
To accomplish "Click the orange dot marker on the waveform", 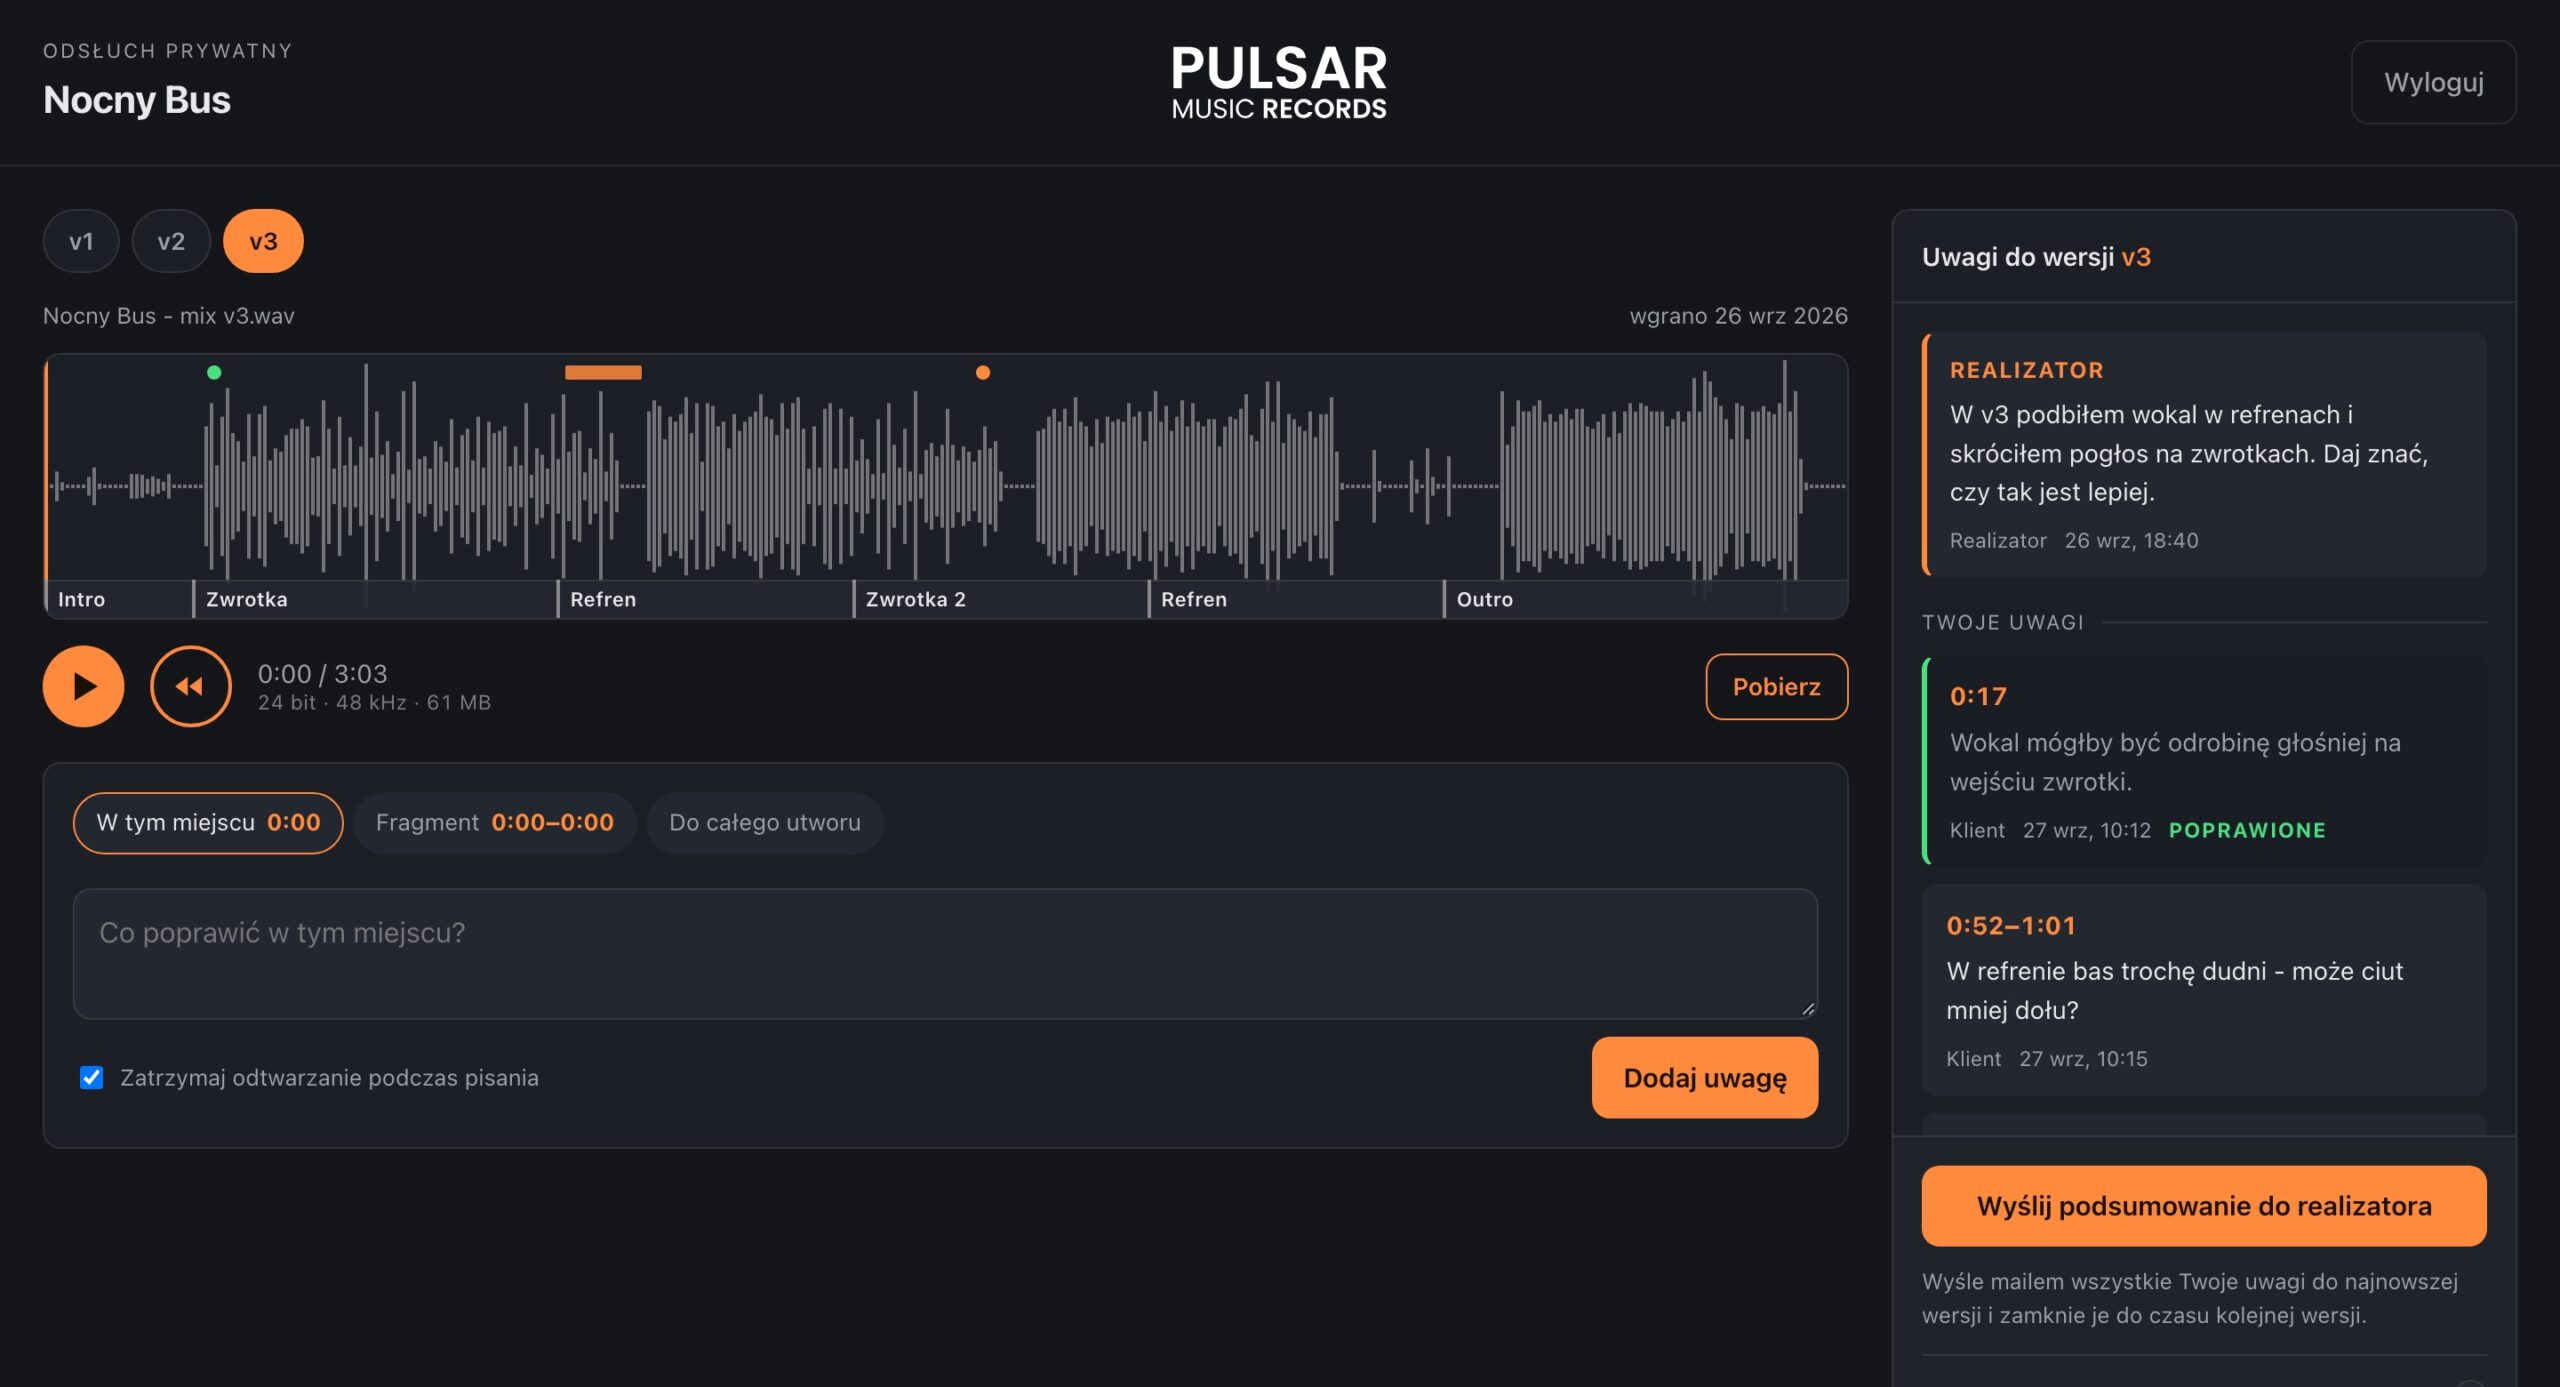I will pyautogui.click(x=983, y=373).
